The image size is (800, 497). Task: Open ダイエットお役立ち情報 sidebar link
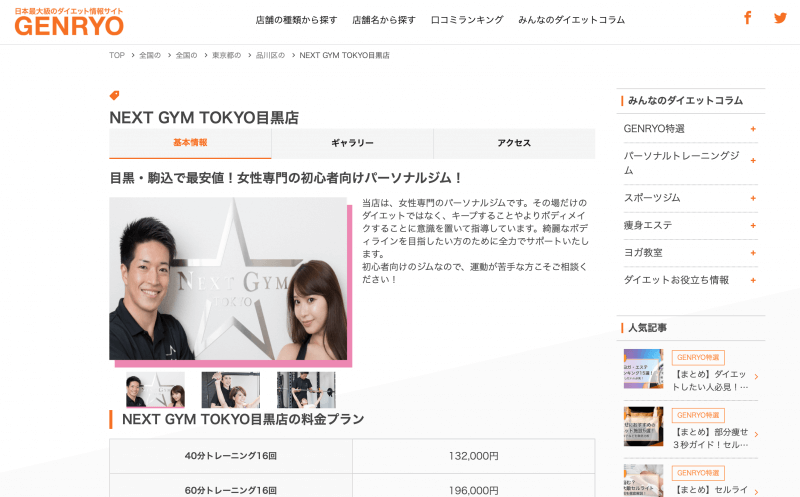tap(676, 280)
